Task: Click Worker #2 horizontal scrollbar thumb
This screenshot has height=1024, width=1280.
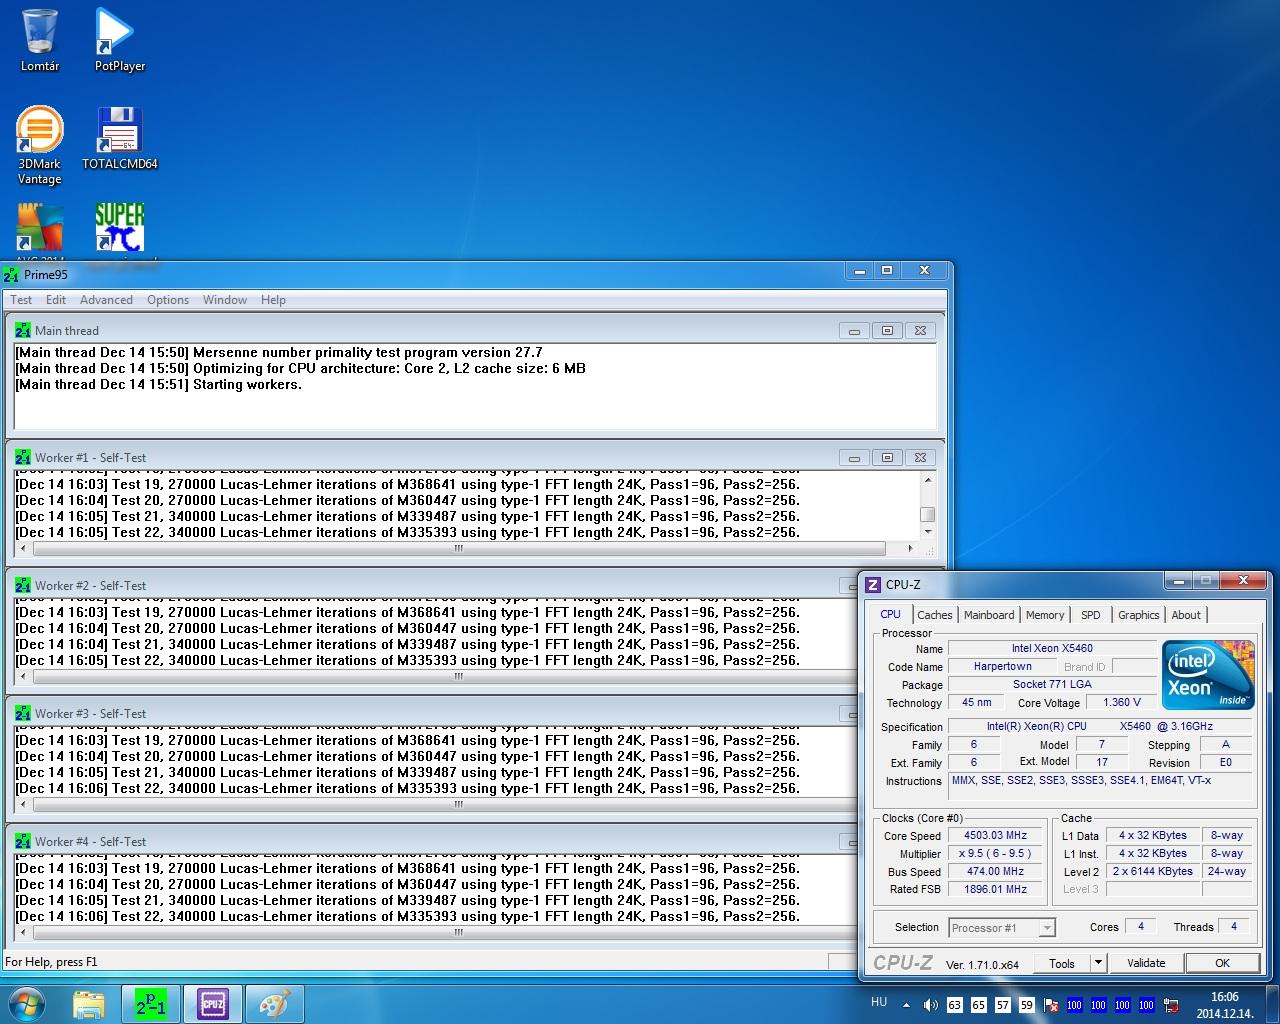Action: tap(459, 676)
